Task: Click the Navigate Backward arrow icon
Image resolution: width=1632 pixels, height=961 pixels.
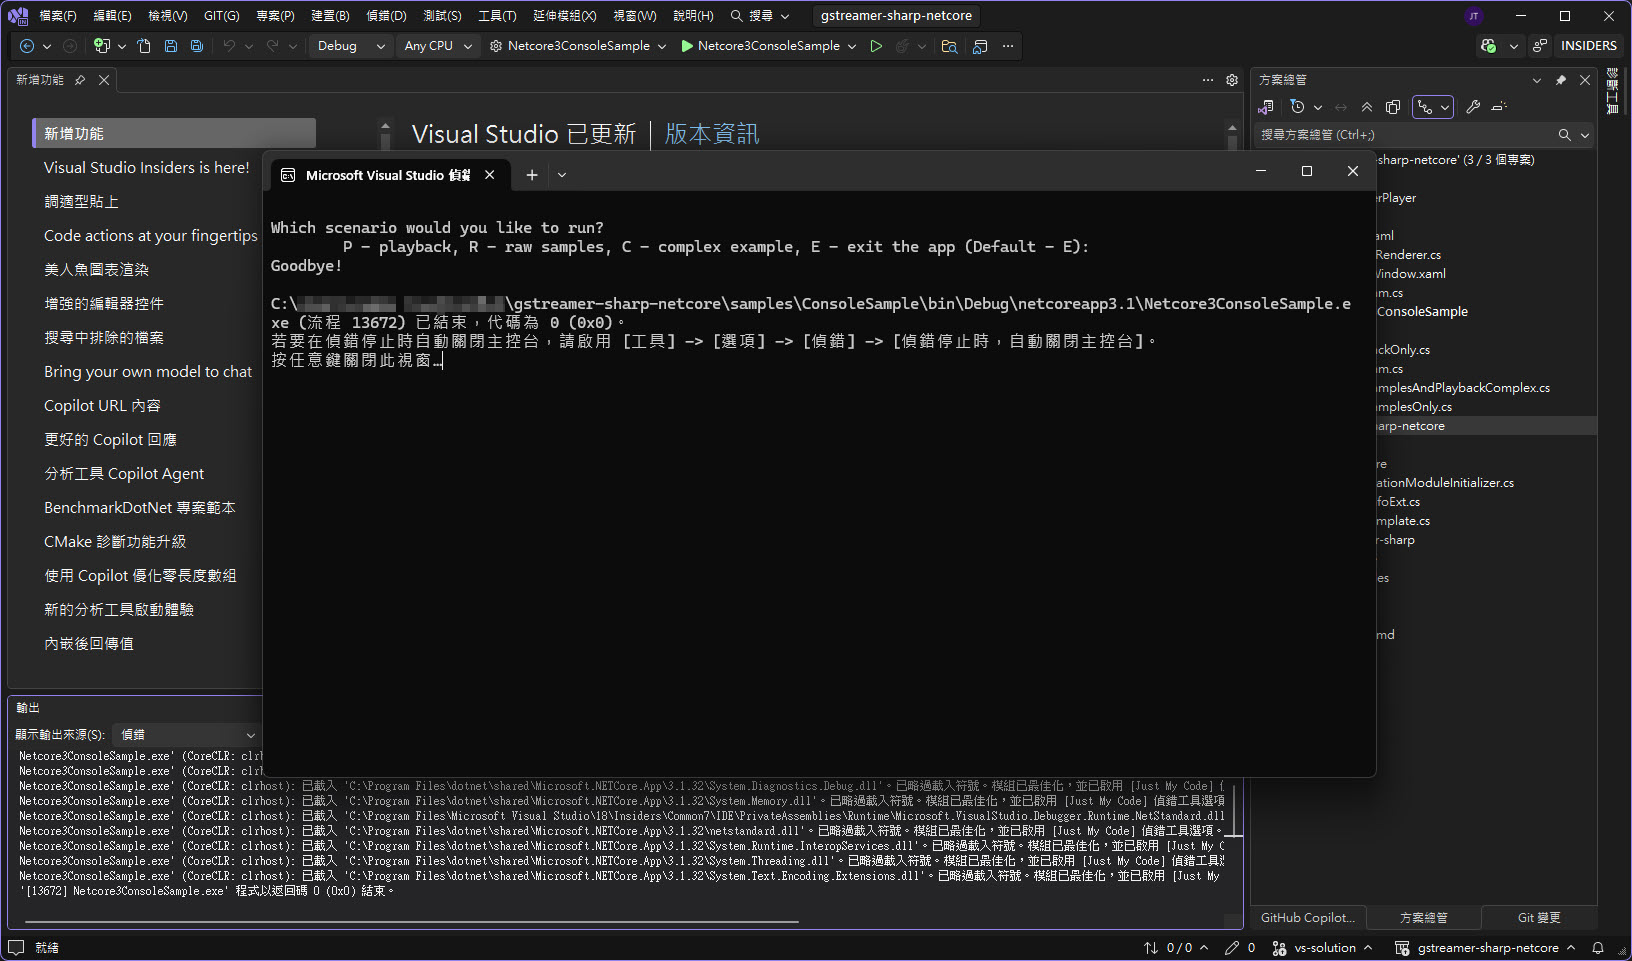Action: 27,46
